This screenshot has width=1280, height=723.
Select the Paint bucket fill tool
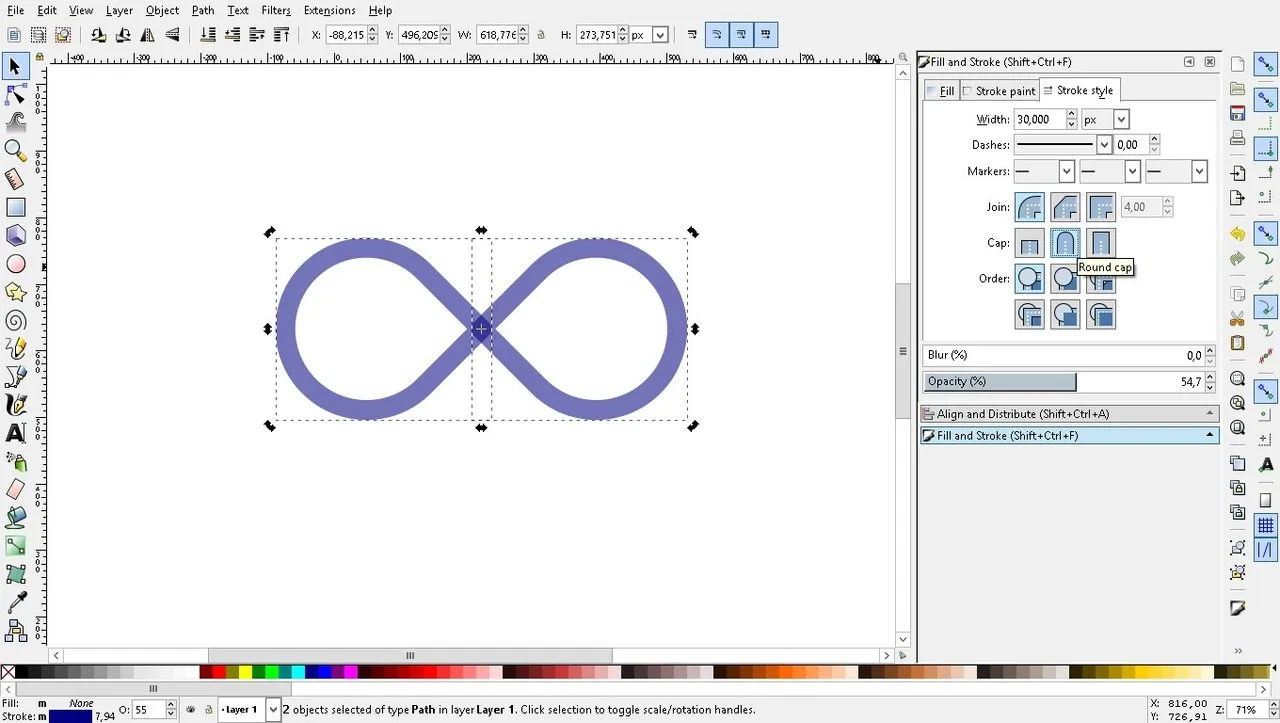[x=15, y=517]
